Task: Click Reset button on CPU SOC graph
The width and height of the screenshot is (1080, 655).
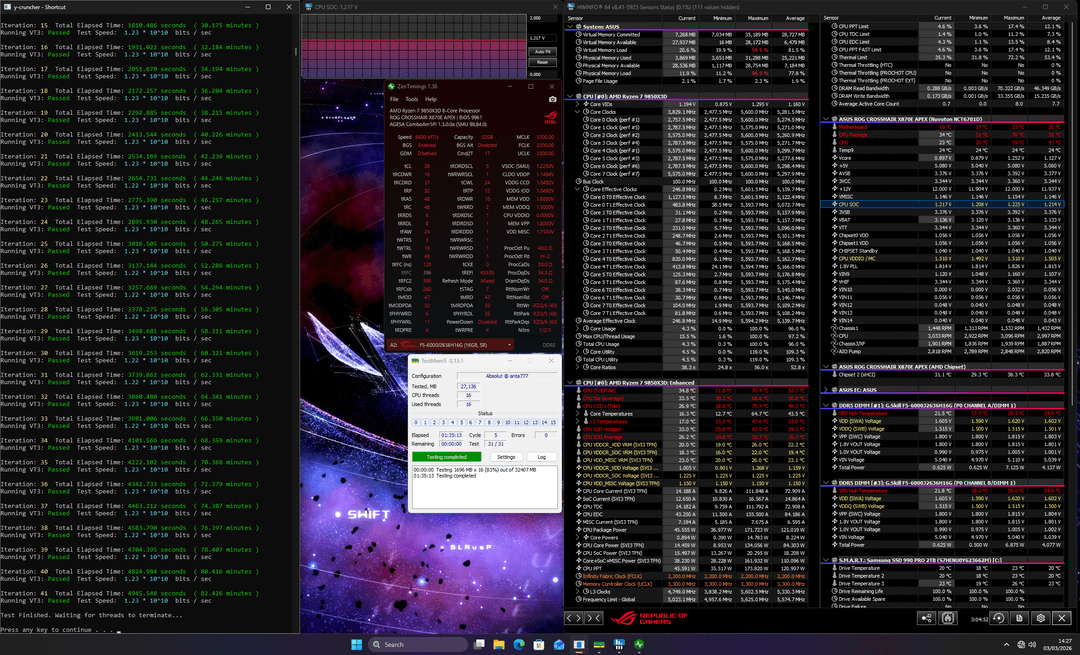Action: coord(542,62)
